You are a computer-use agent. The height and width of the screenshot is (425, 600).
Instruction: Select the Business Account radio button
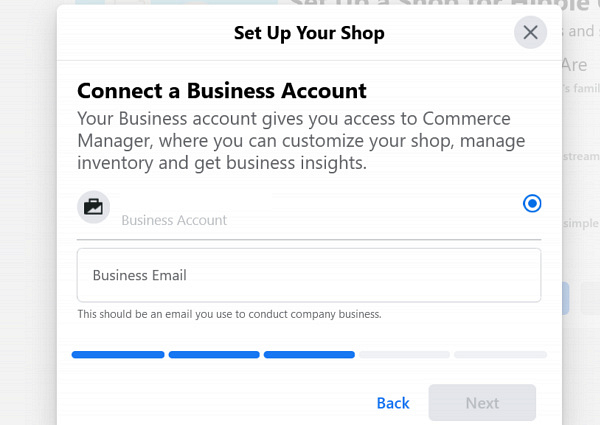(532, 204)
